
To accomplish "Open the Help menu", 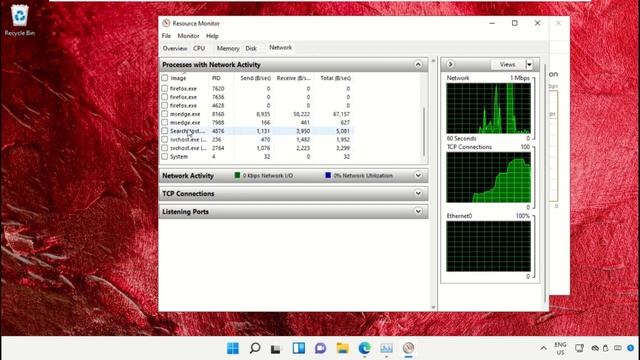I will [x=212, y=36].
